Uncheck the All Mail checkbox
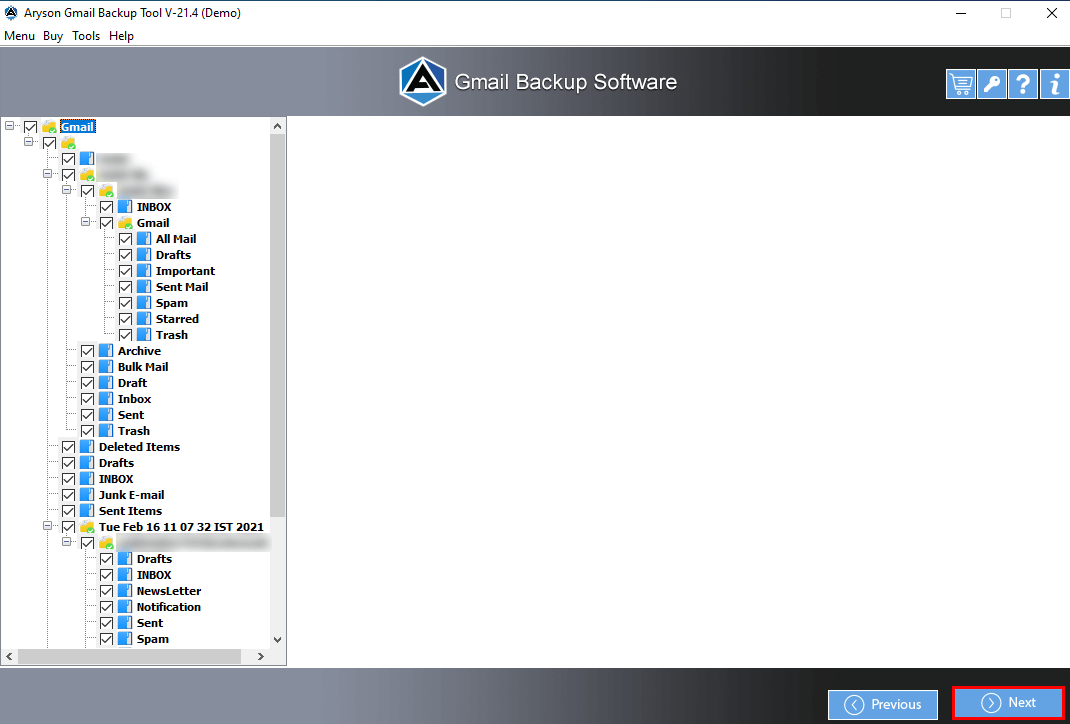1070x724 pixels. click(126, 239)
